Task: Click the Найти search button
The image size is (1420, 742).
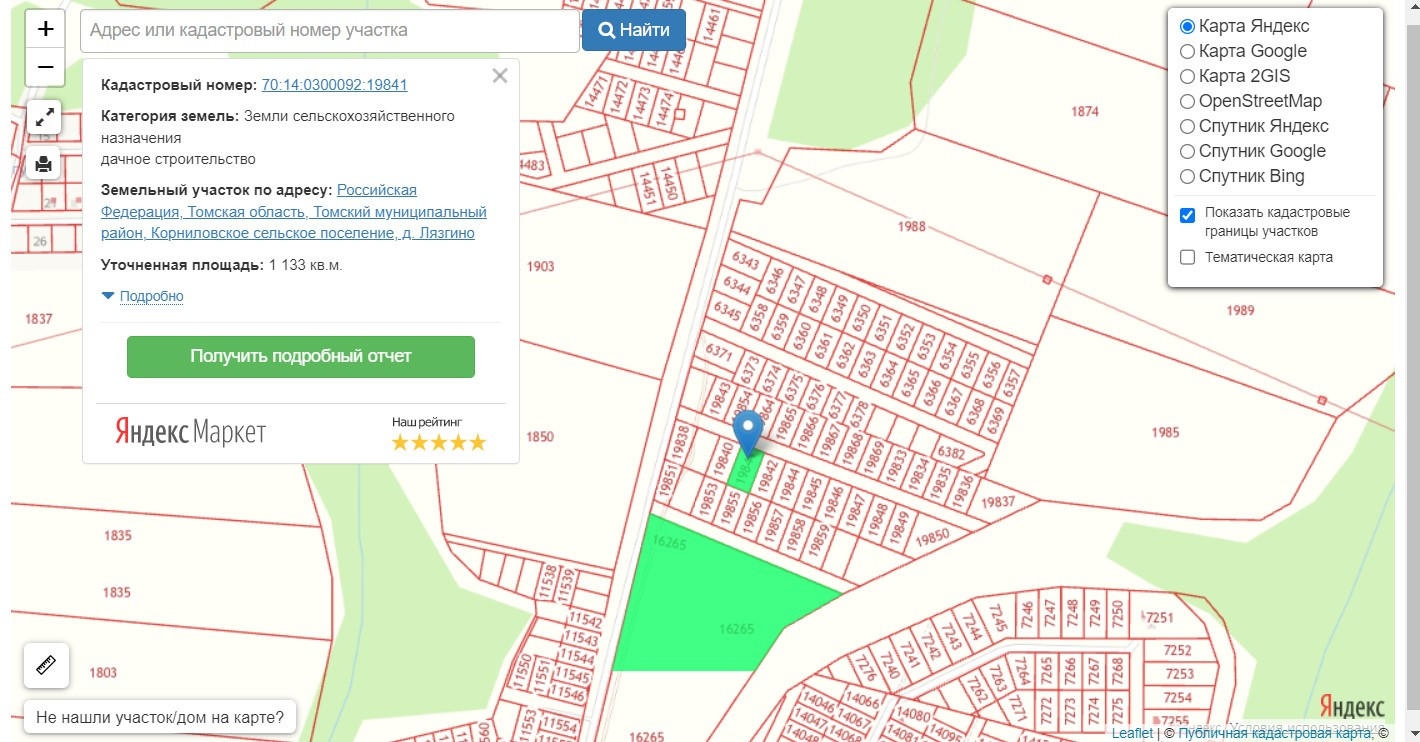Action: (634, 30)
